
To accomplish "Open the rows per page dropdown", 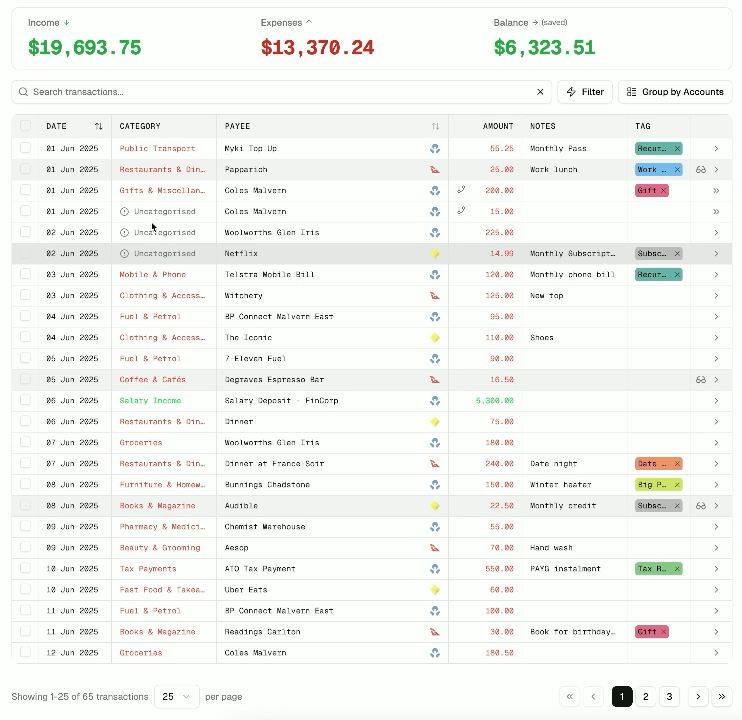I will 176,697.
